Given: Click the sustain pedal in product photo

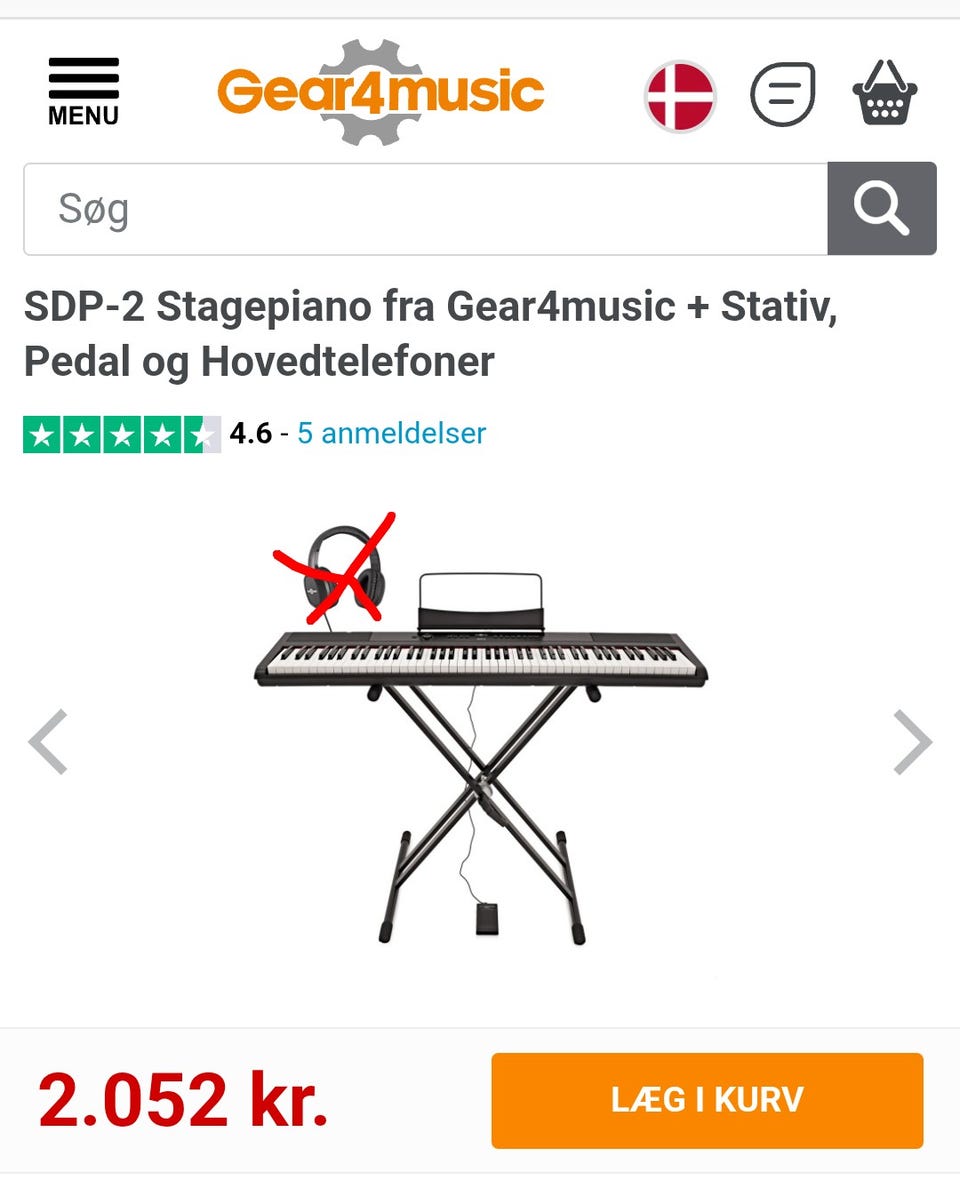Looking at the screenshot, I should (x=487, y=918).
